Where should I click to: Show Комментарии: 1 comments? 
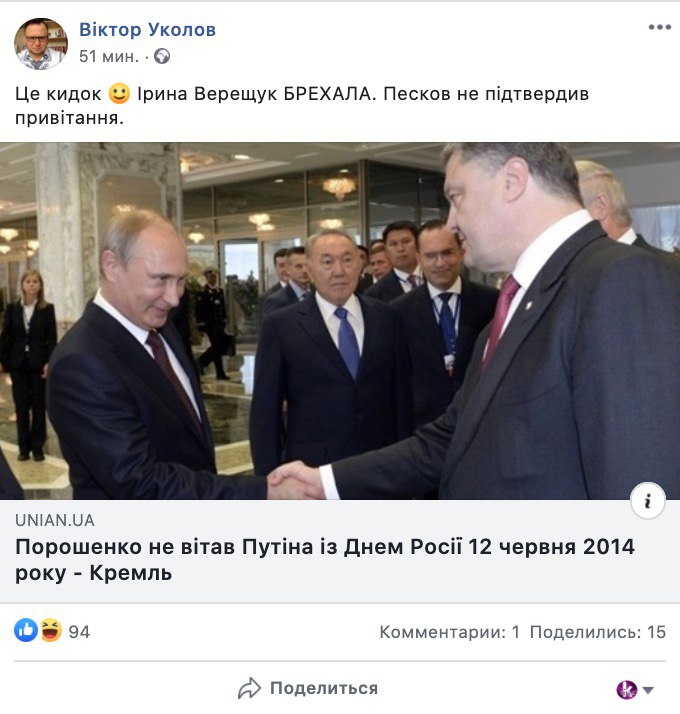coord(450,632)
